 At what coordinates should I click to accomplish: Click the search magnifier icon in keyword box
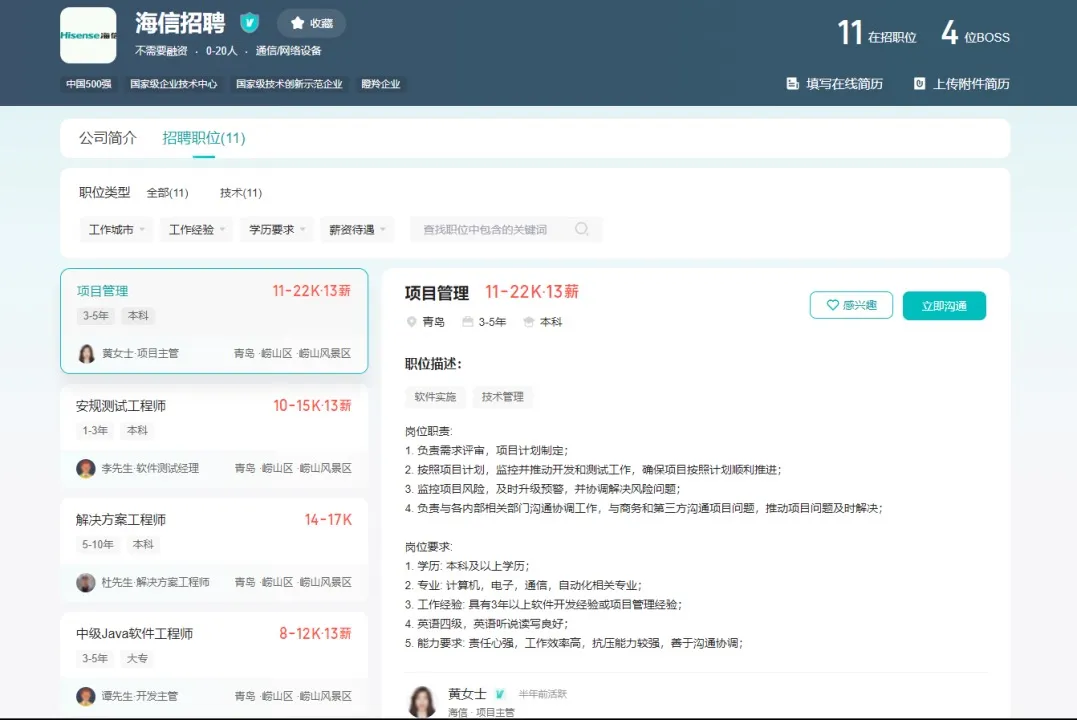coord(582,229)
